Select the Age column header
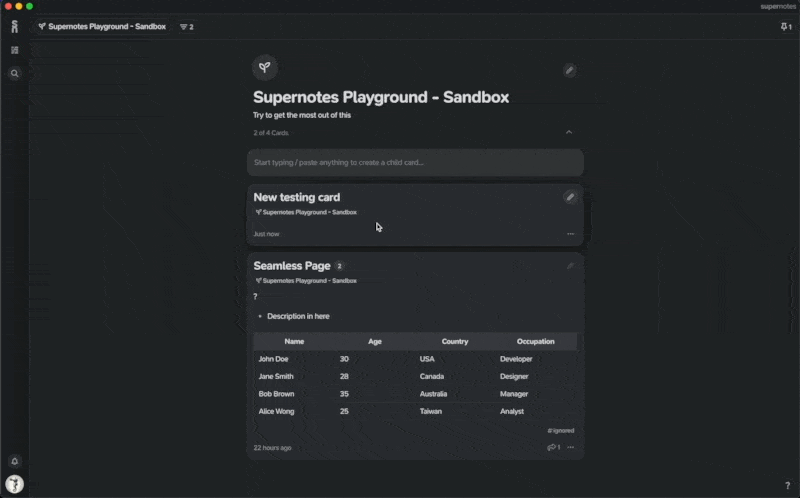 pos(374,341)
